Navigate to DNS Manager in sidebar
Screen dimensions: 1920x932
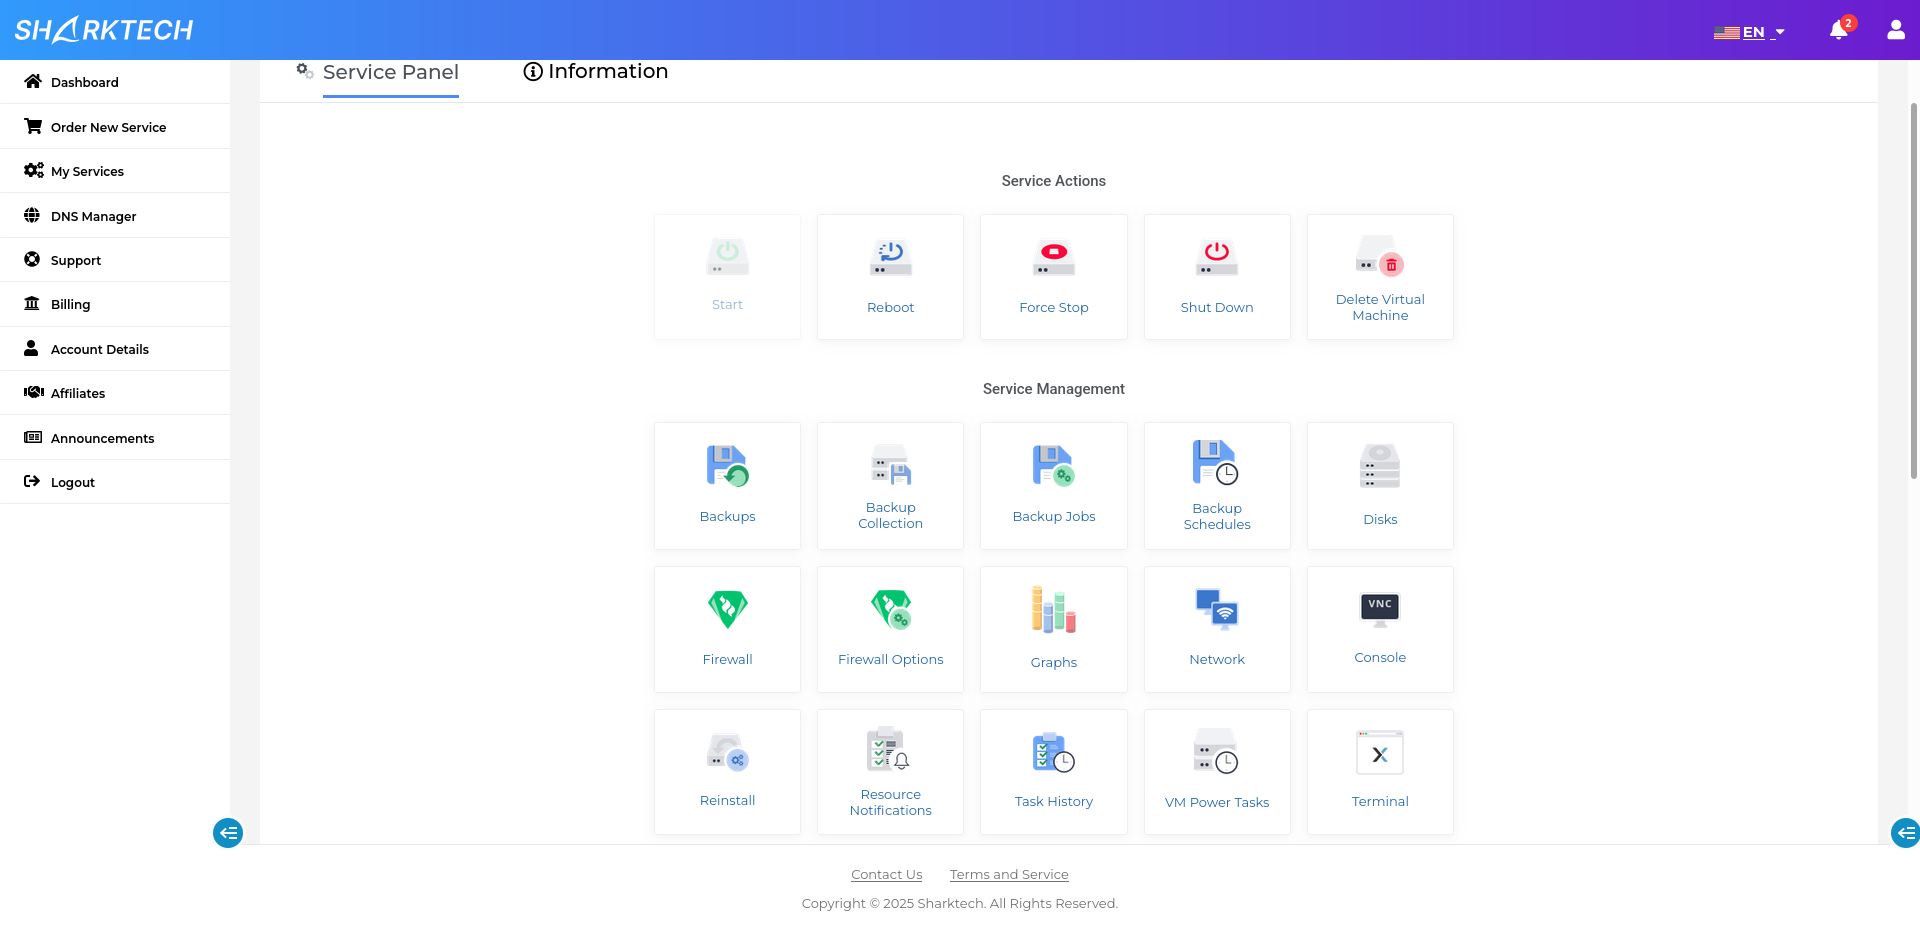[94, 216]
